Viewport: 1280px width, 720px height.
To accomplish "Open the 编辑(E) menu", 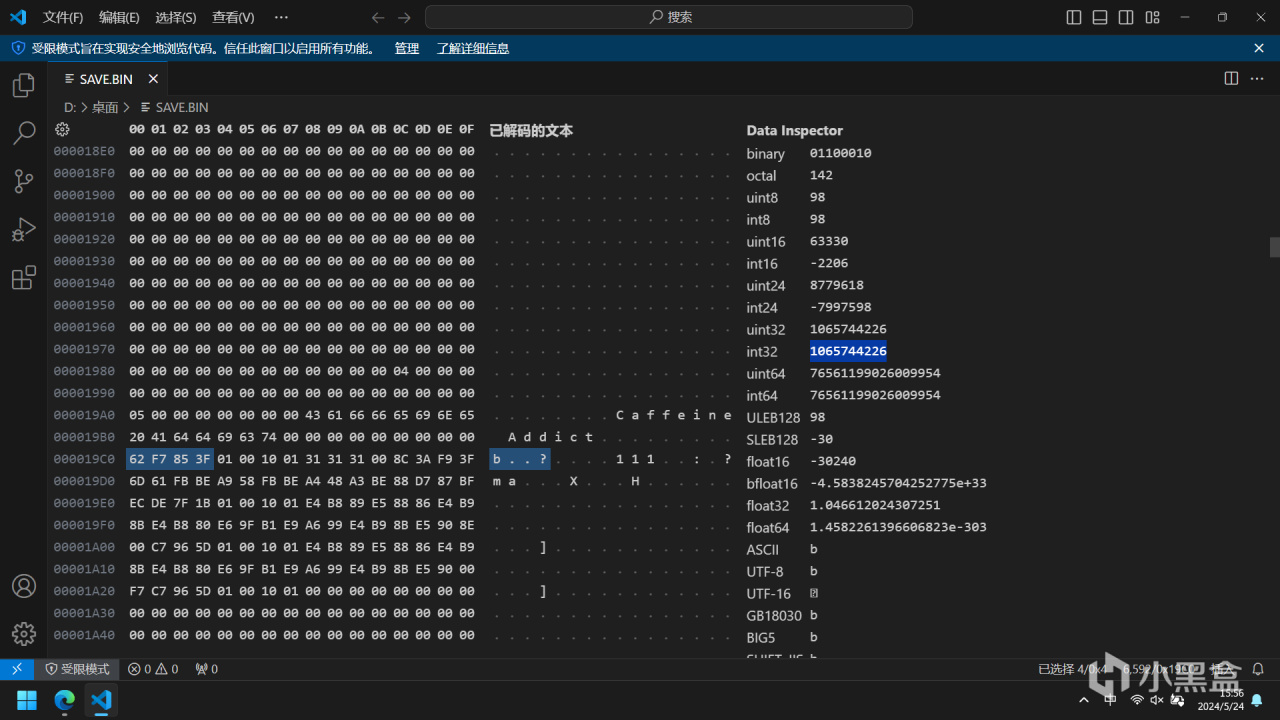I will pos(119,17).
